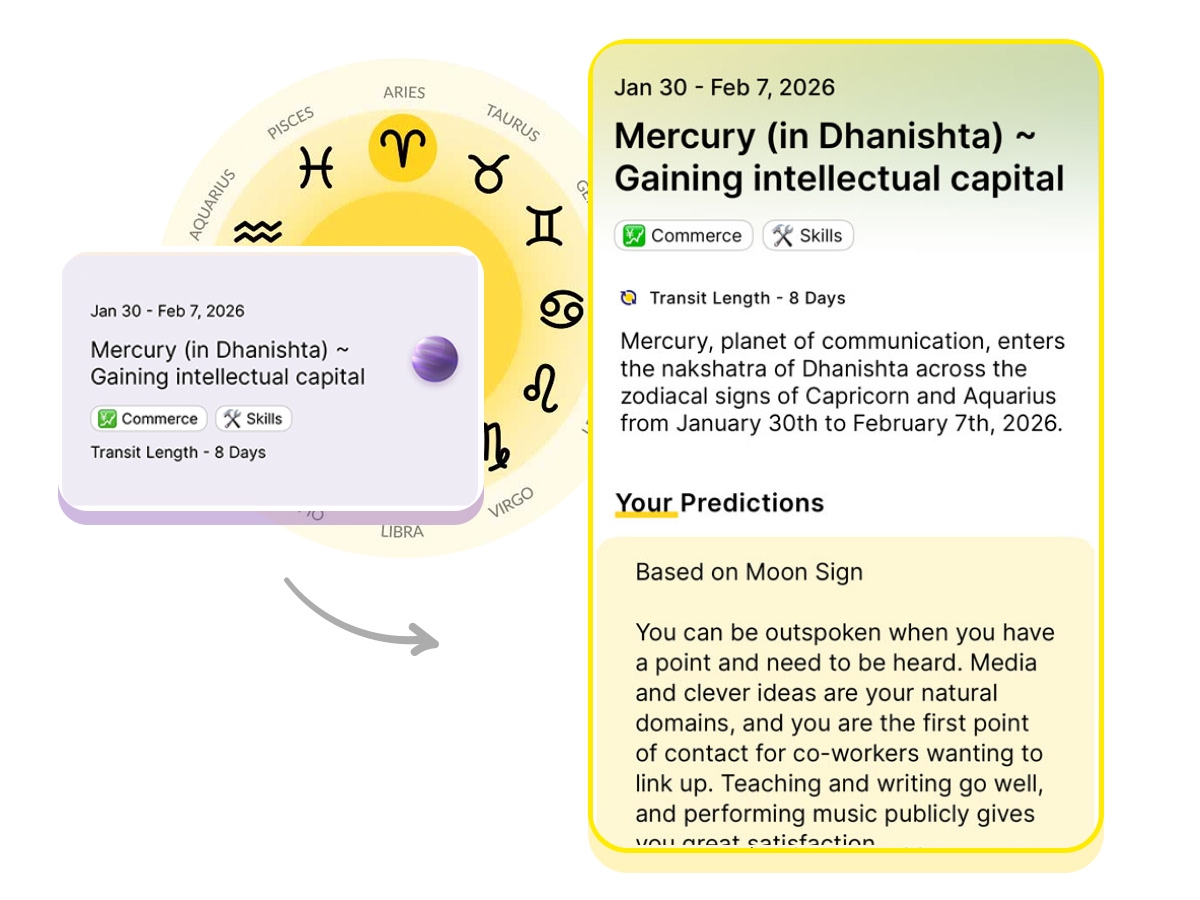Select the Gemini twins symbol
This screenshot has height=900, width=1200.
pos(544,226)
